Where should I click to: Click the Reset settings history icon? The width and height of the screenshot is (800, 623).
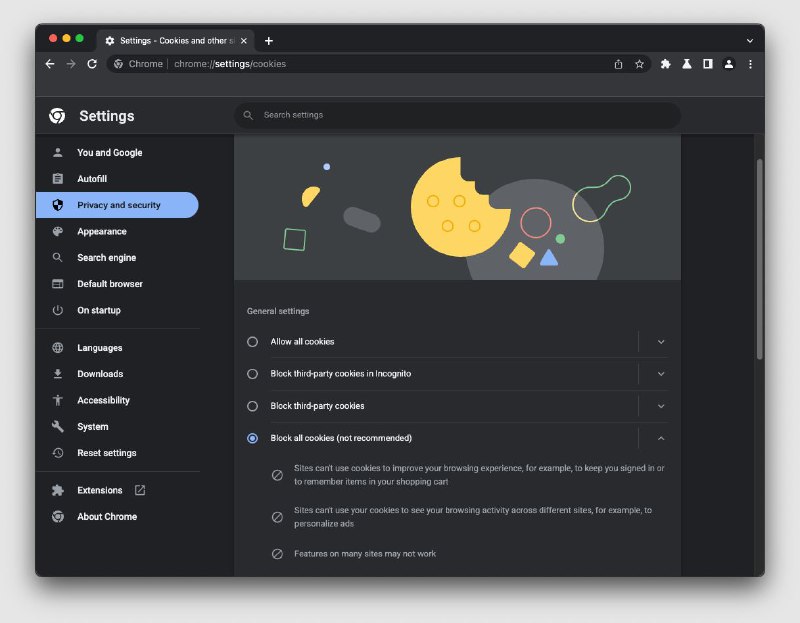click(x=58, y=453)
